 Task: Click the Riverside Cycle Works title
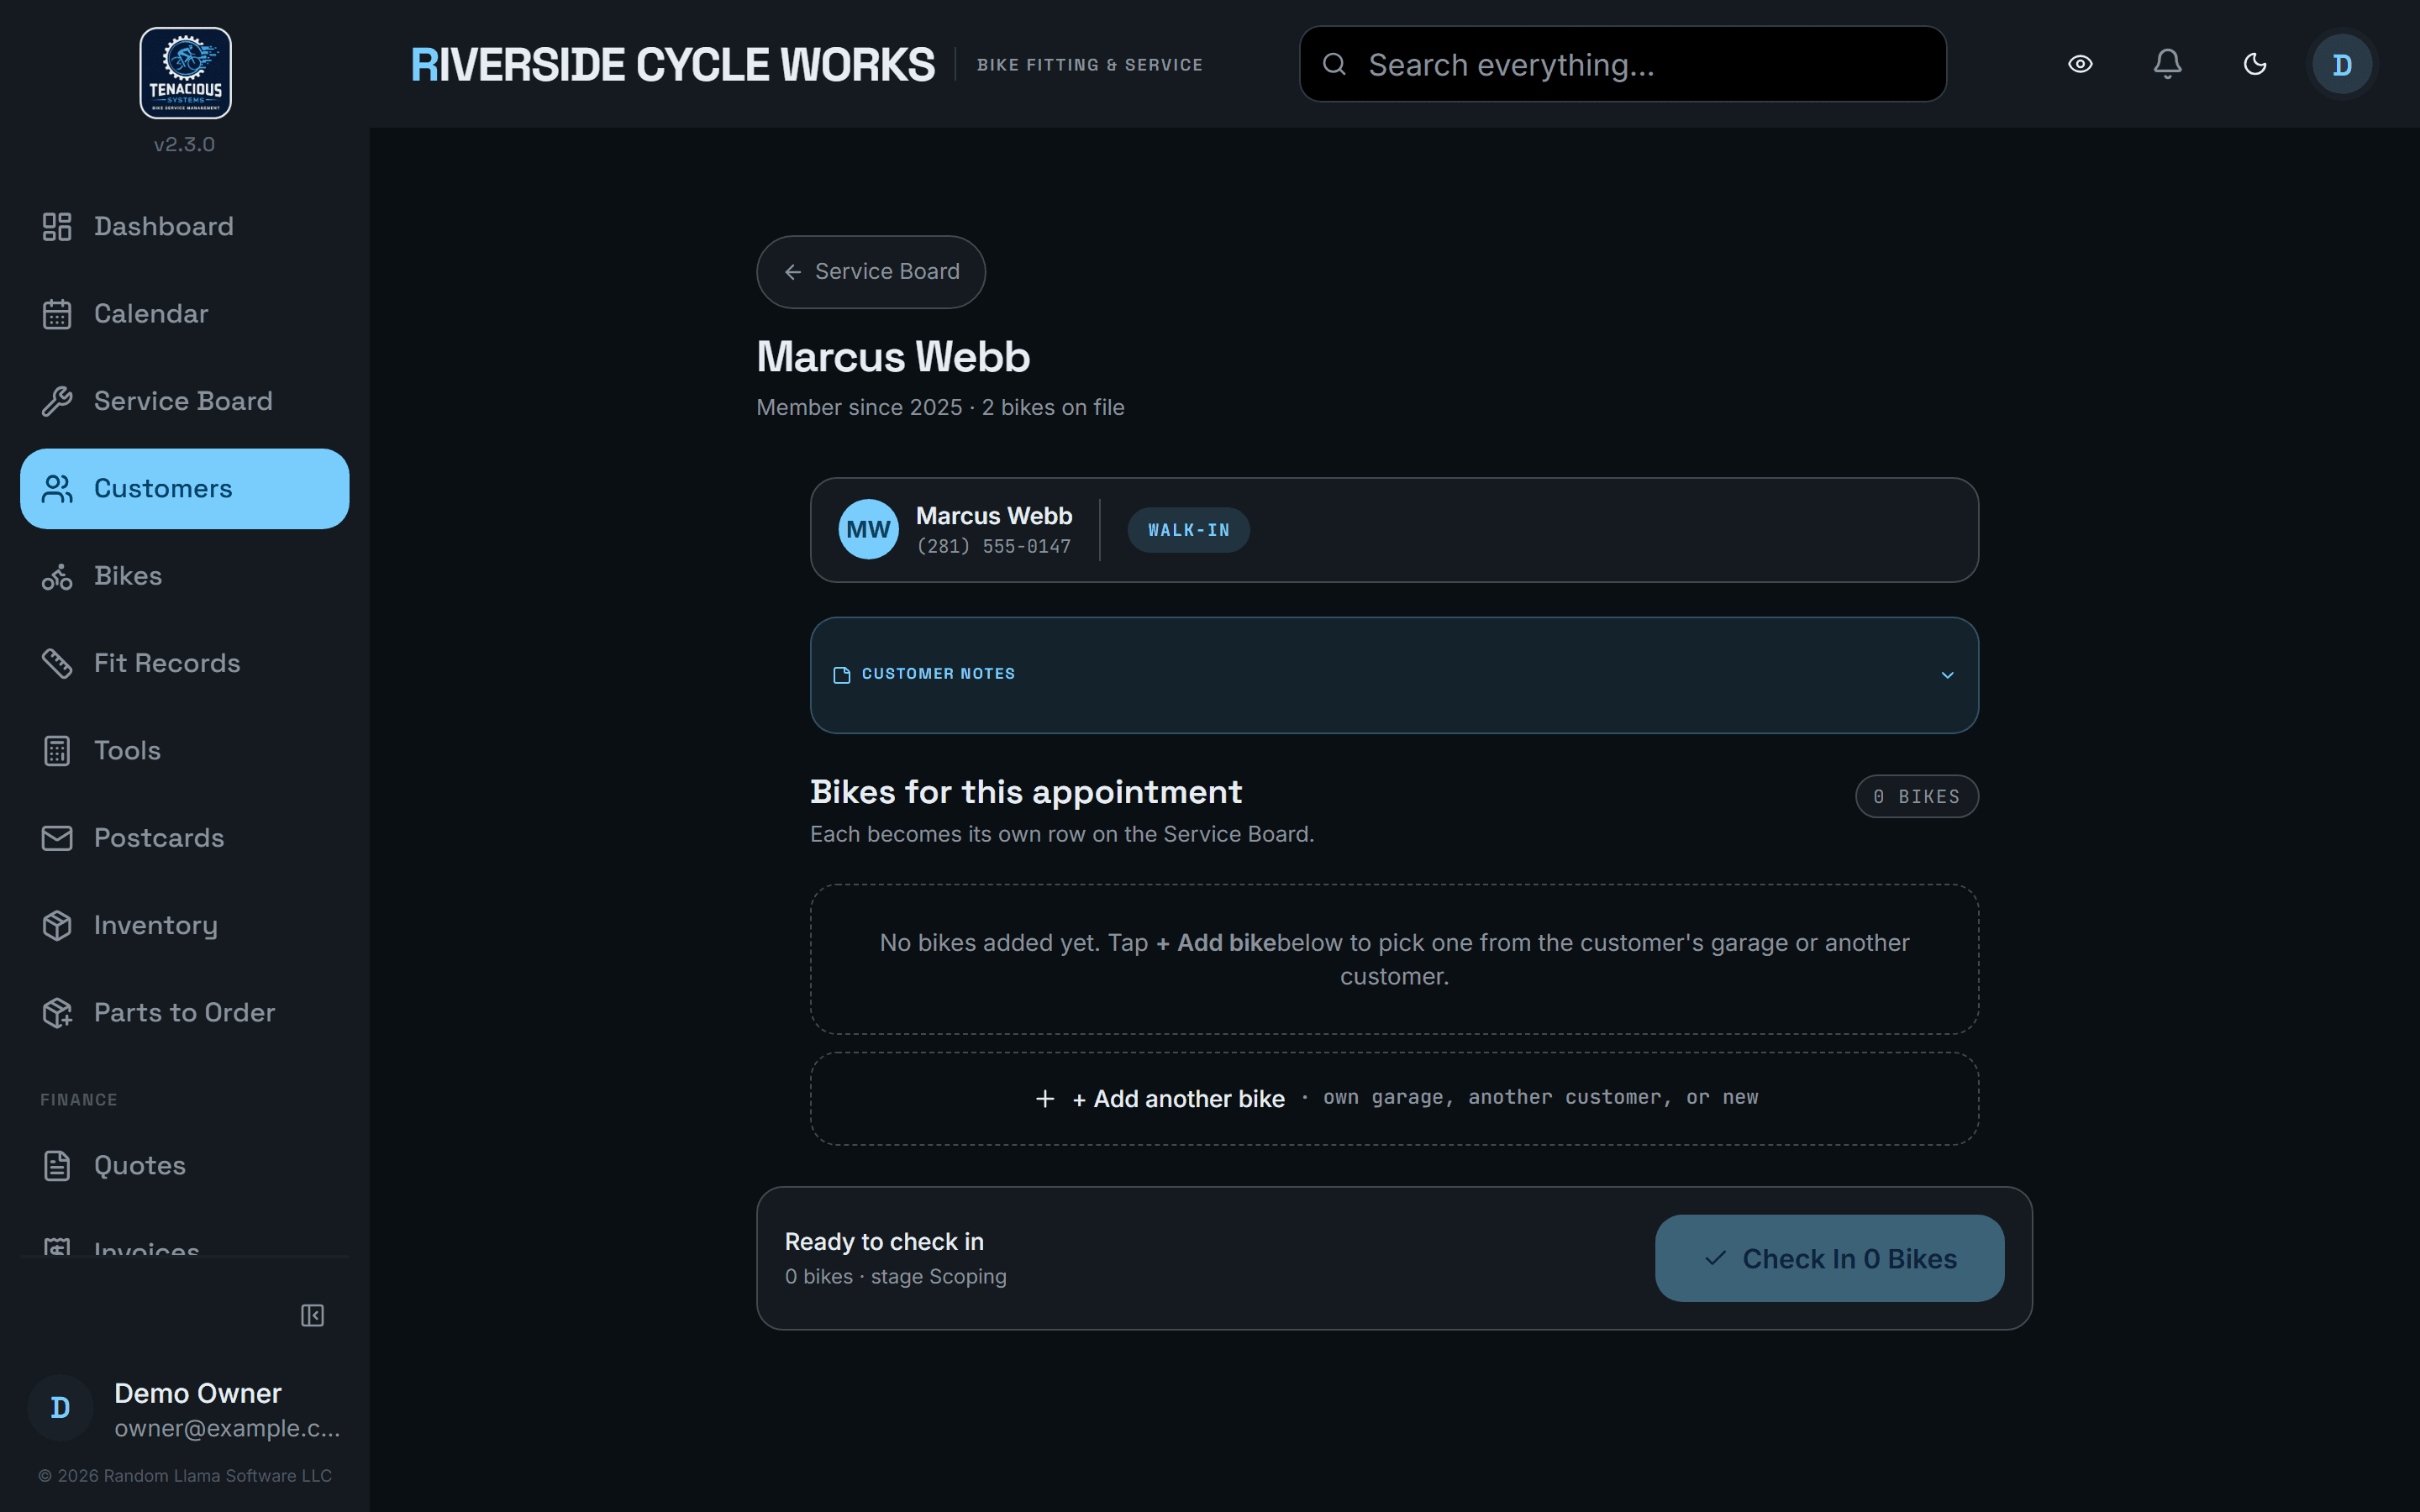coord(673,65)
